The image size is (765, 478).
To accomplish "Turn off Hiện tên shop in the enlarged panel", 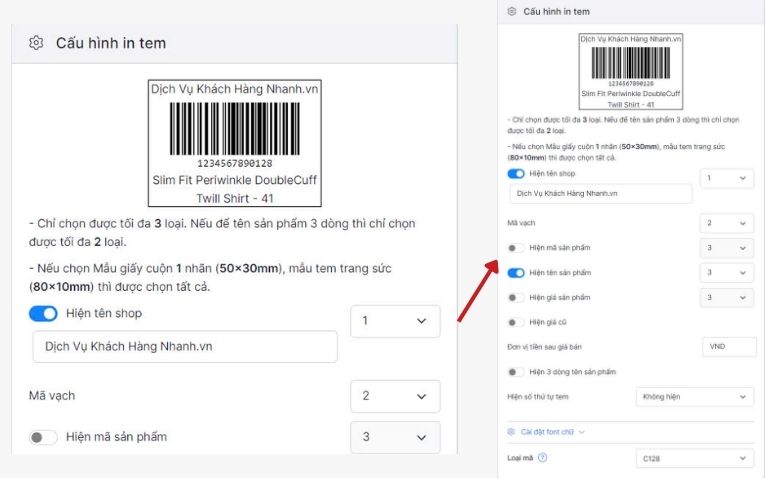I will point(43,314).
